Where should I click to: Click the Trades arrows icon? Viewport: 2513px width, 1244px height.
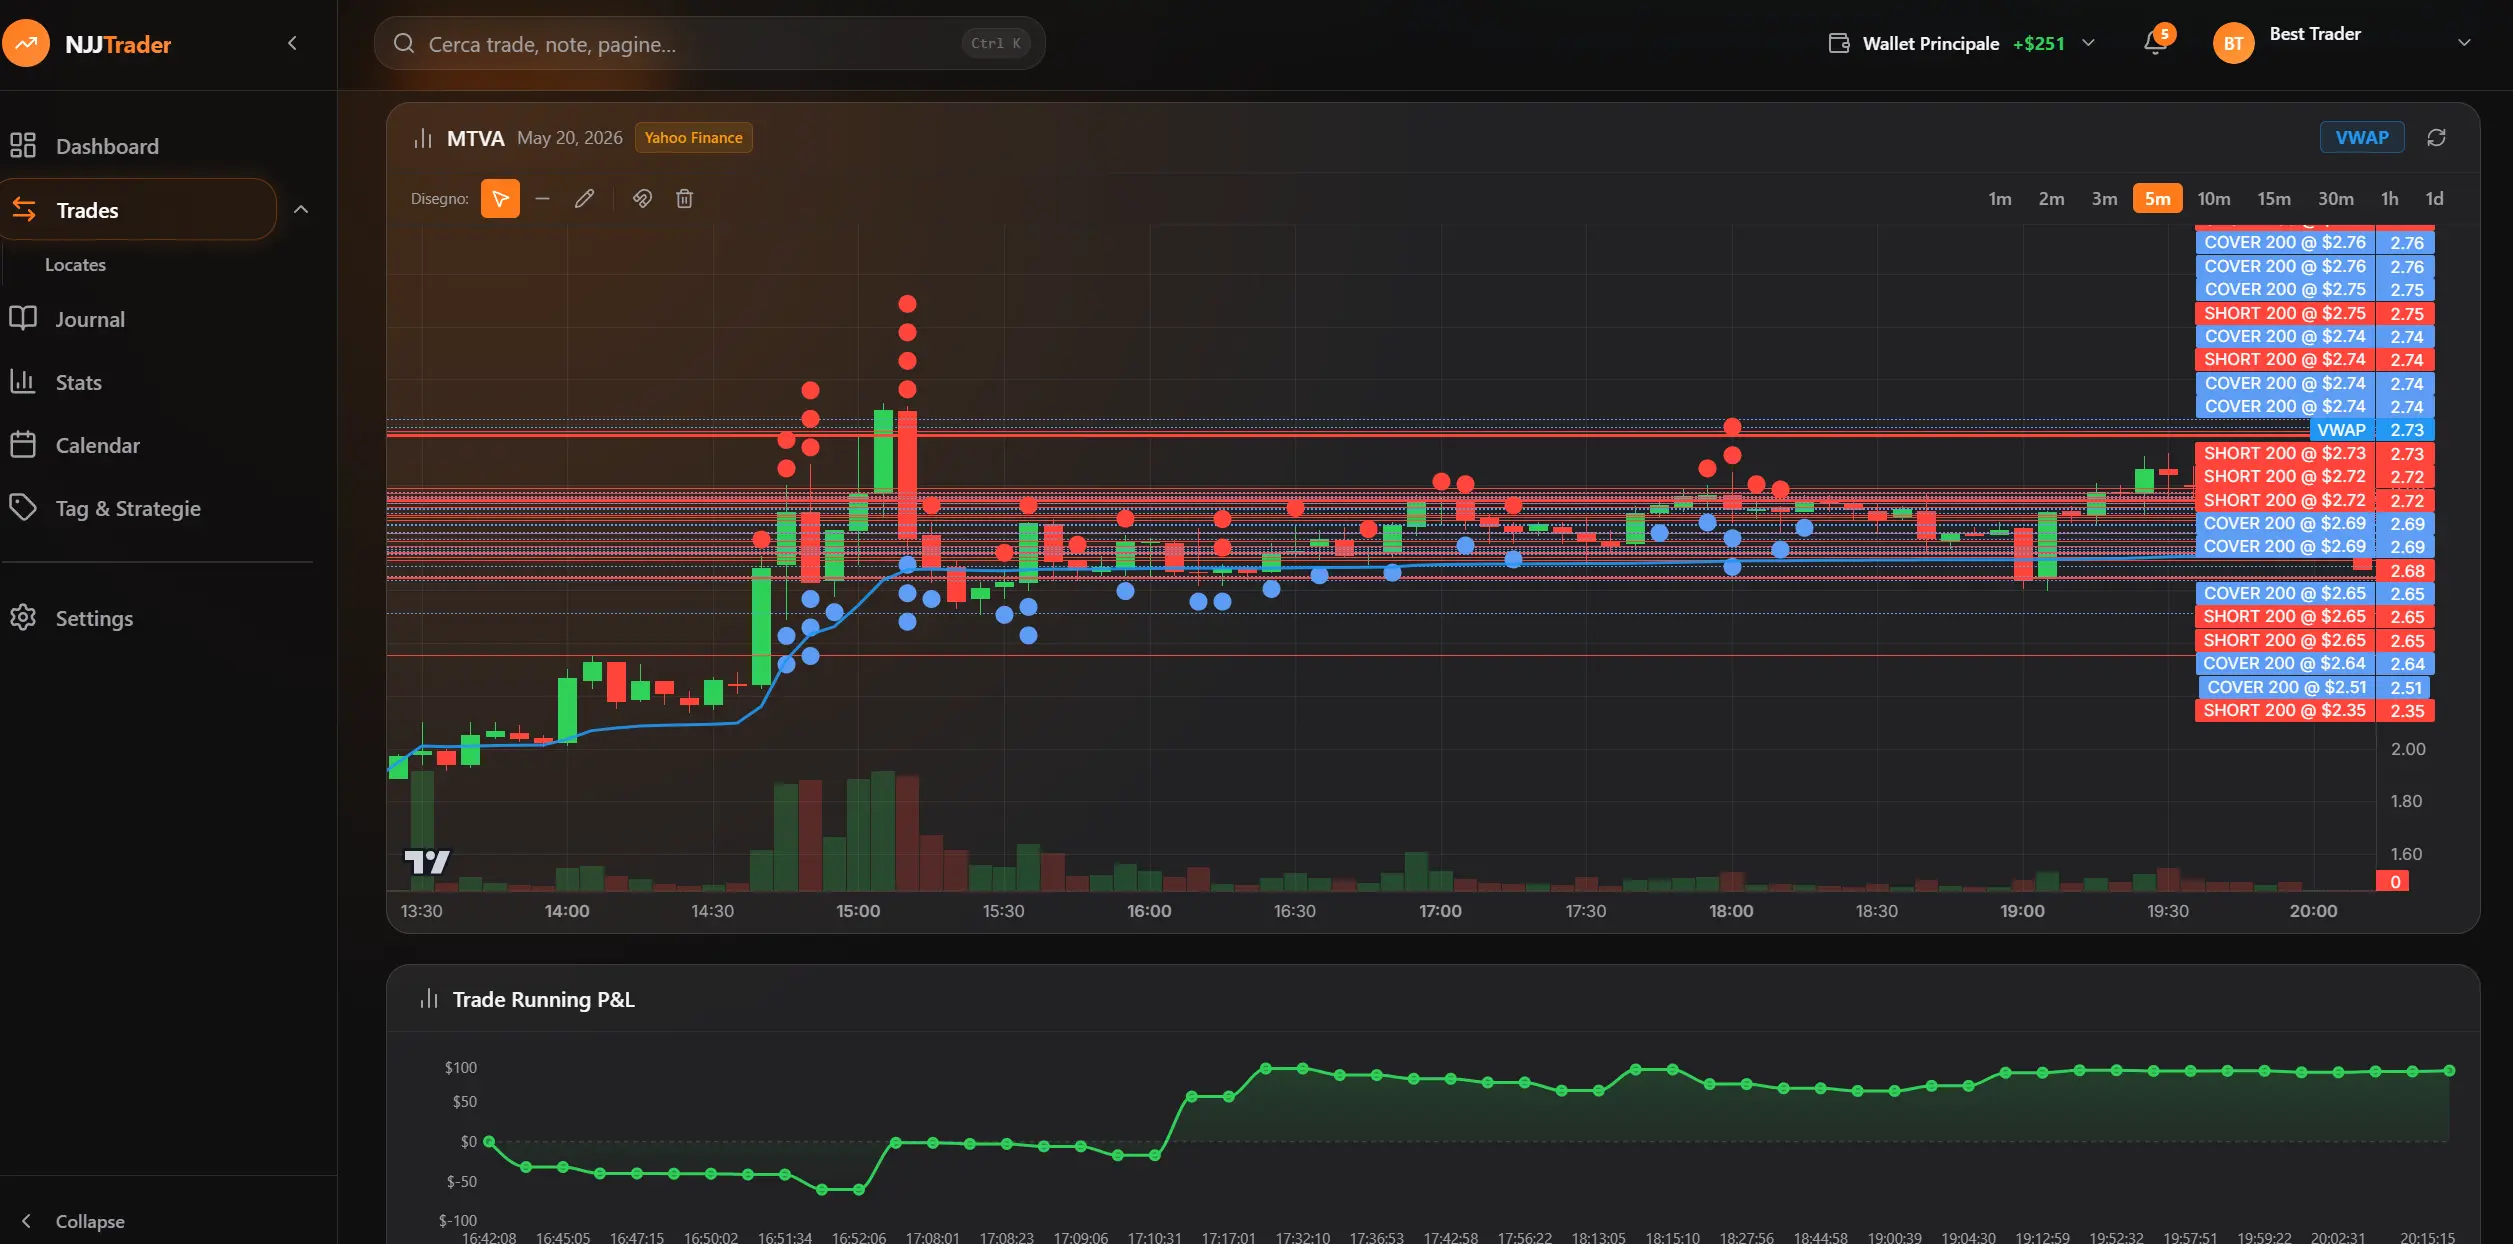(23, 209)
